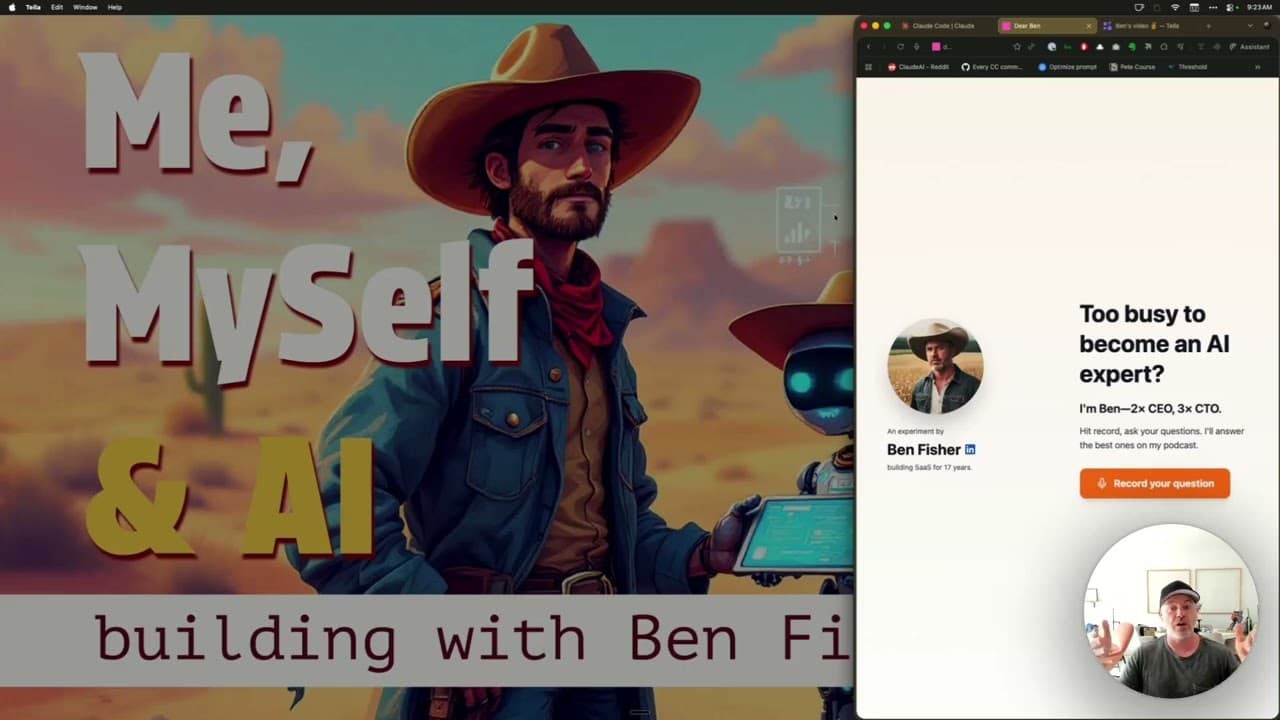Click Ben Fisher's cowboy profile photo

coord(935,367)
